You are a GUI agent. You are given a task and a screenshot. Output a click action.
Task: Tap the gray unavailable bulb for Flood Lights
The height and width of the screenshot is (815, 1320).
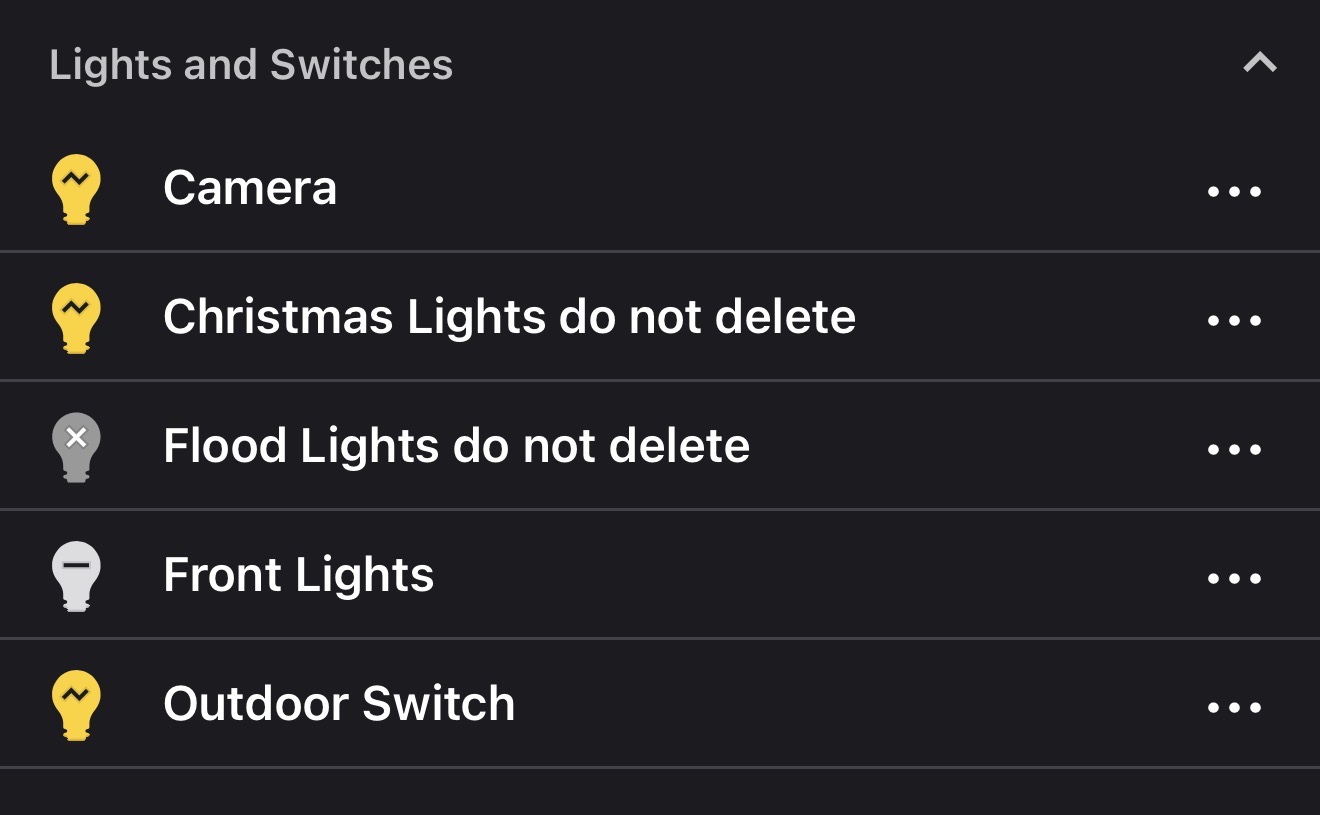point(76,447)
